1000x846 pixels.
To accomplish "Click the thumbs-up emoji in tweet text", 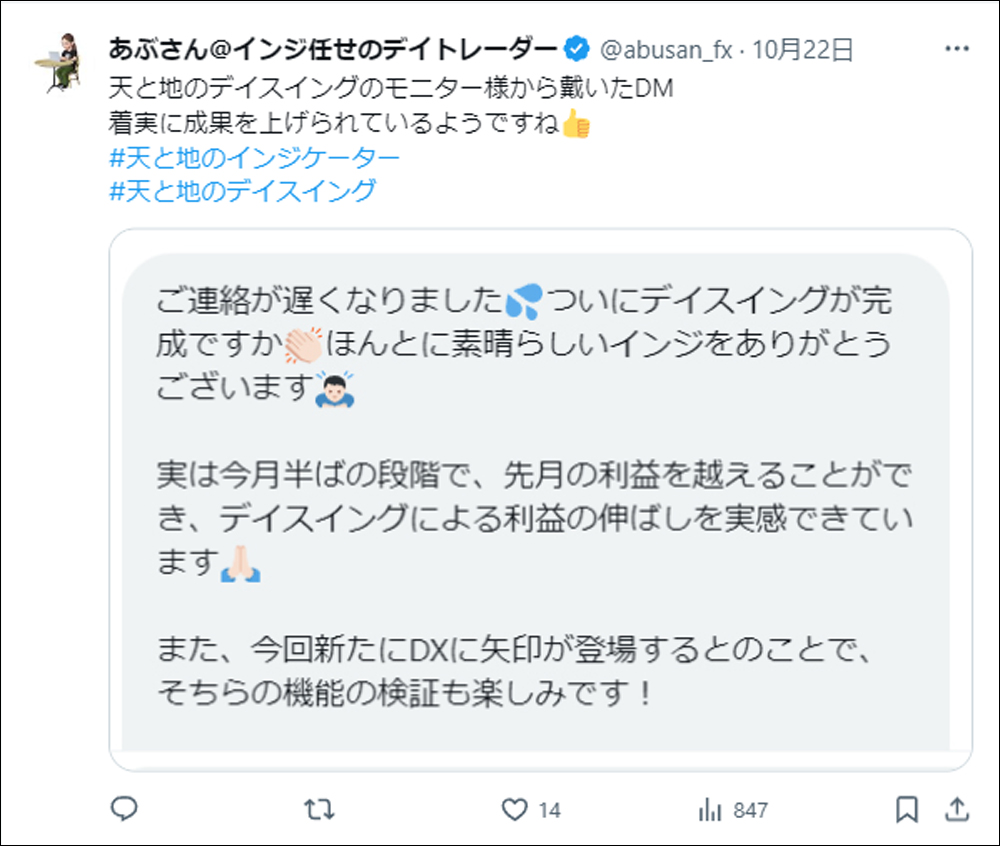I will click(x=576, y=125).
